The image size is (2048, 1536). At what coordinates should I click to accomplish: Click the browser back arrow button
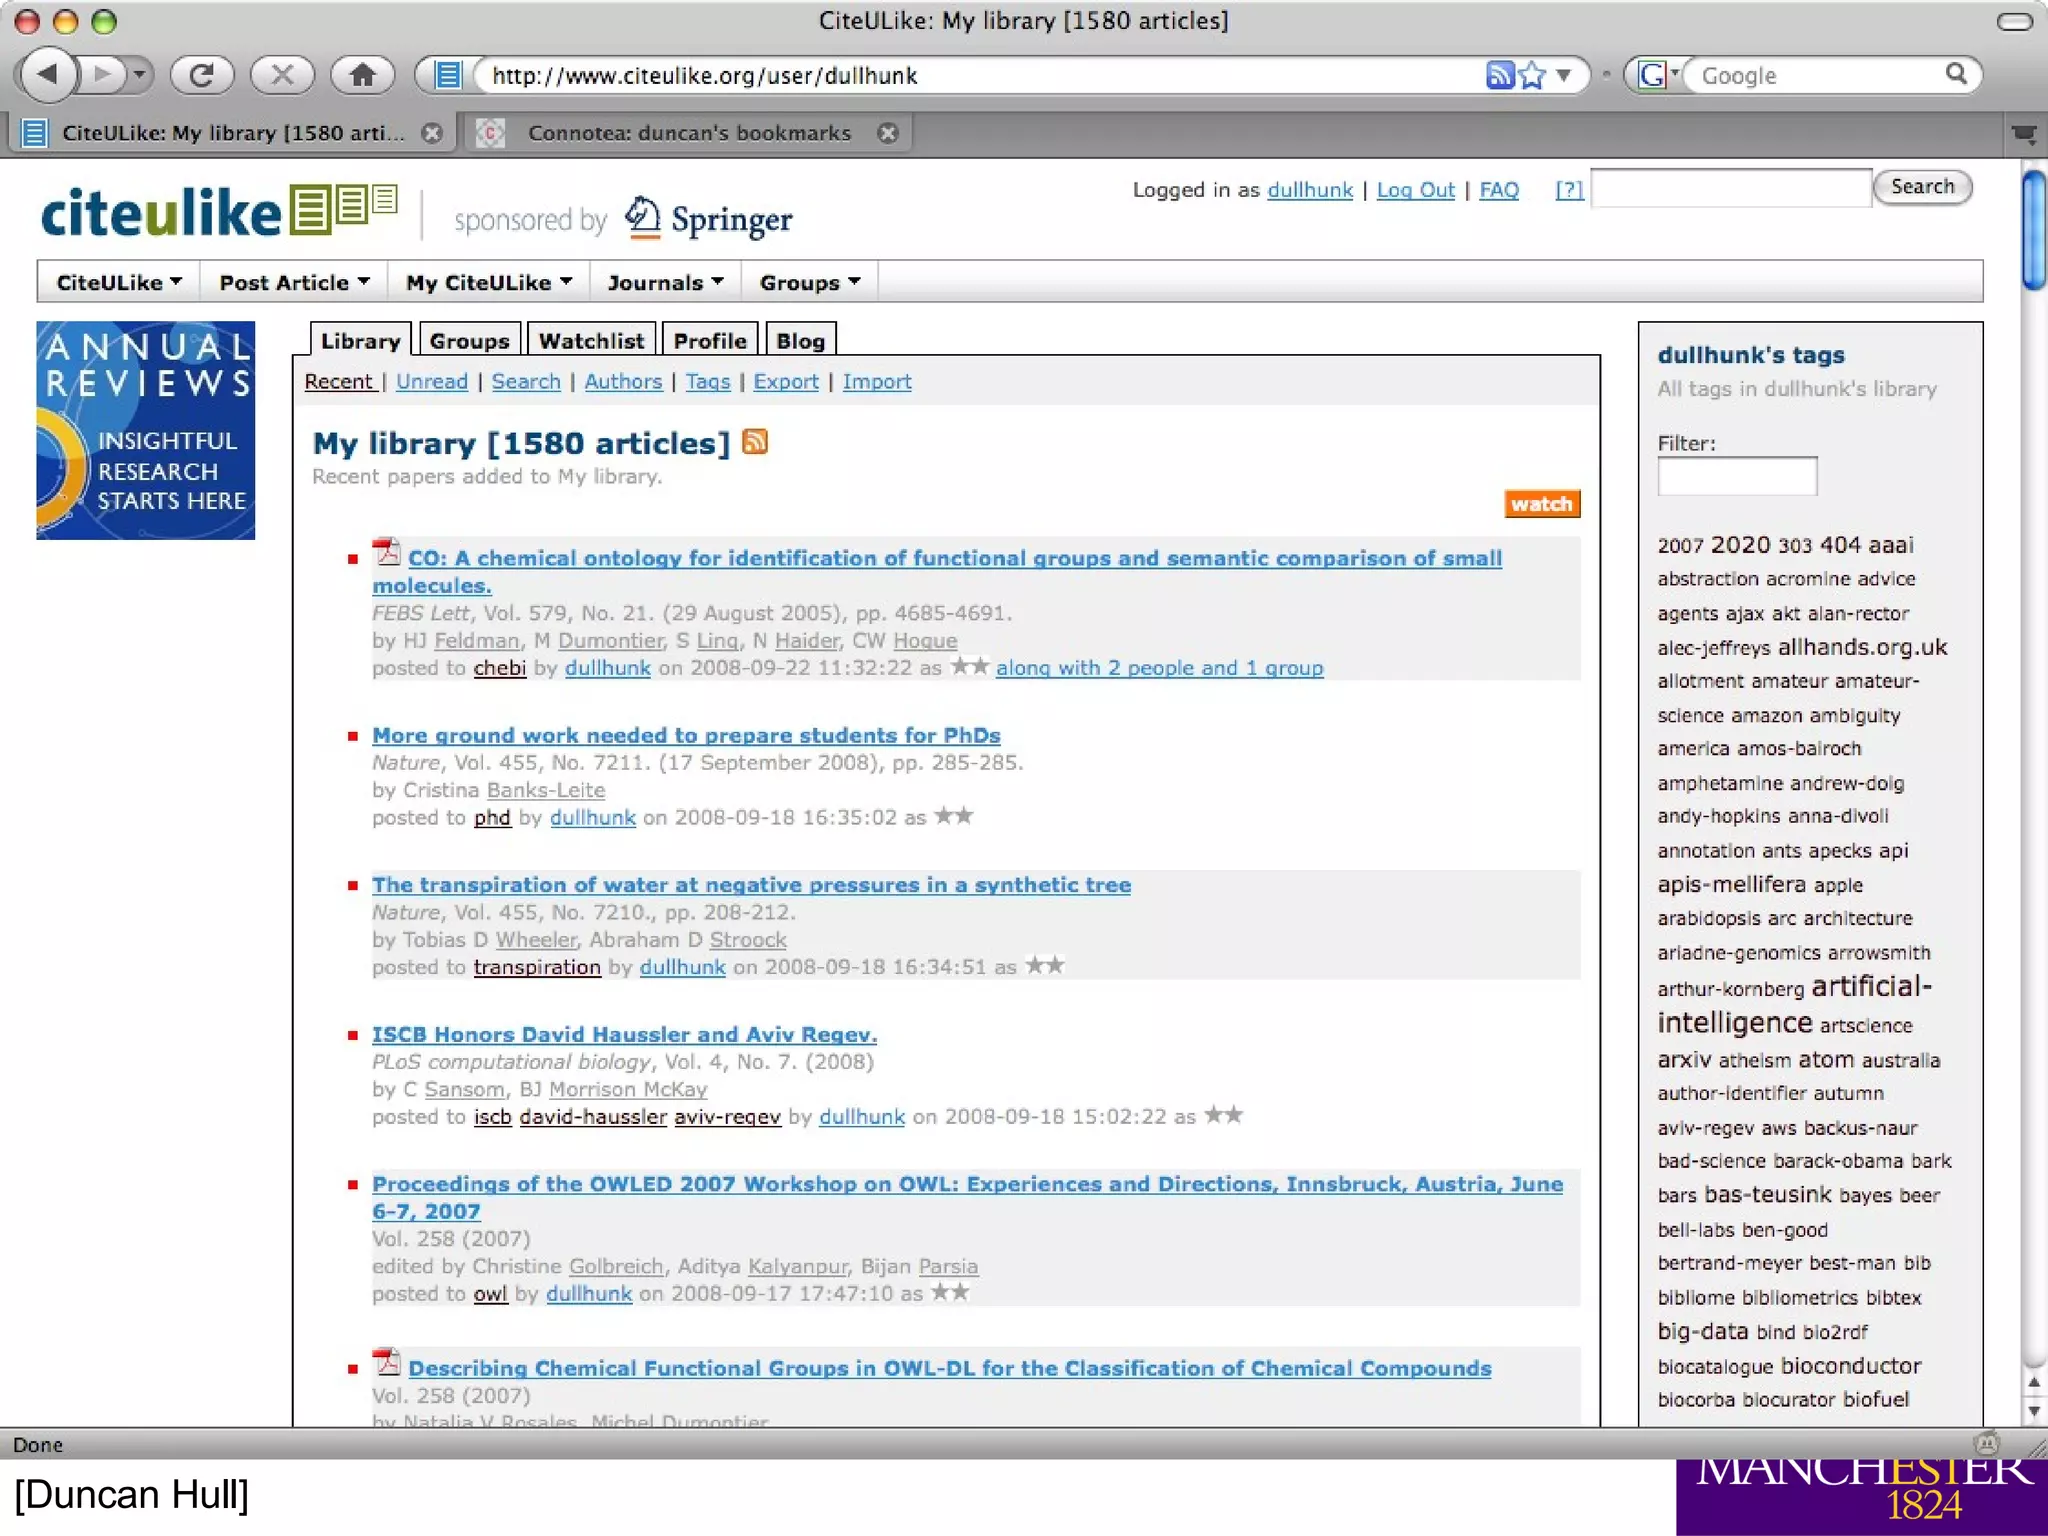point(47,75)
